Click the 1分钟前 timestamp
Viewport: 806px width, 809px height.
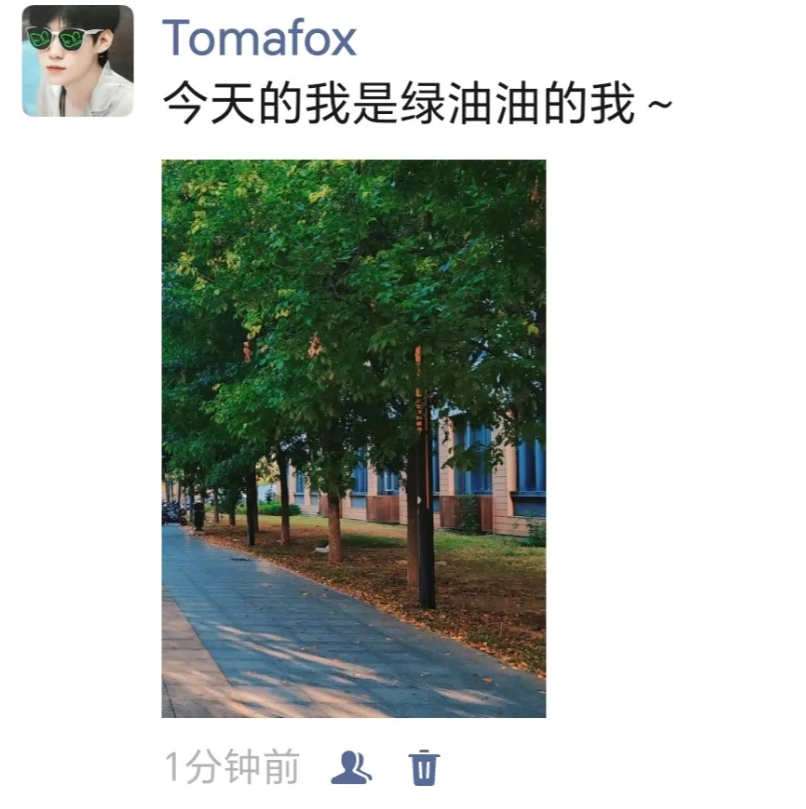coord(232,767)
